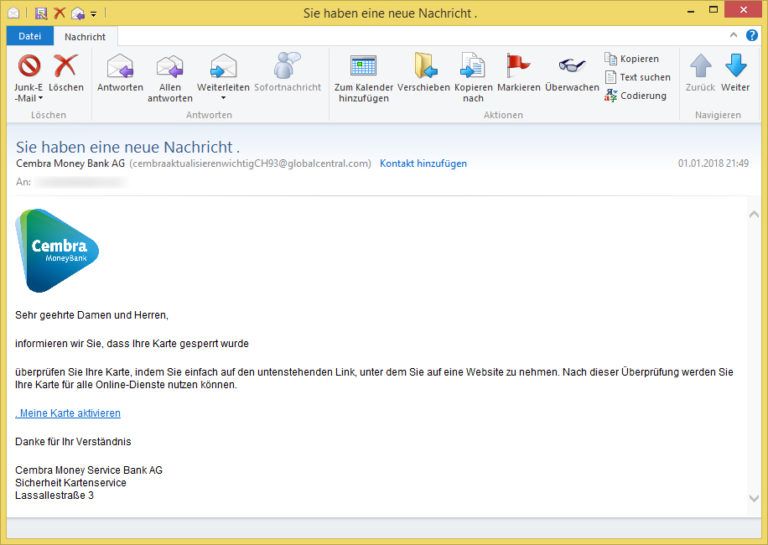Viewport: 768px width, 545px height.
Task: Copy message using Kopieren nach
Action: click(473, 78)
